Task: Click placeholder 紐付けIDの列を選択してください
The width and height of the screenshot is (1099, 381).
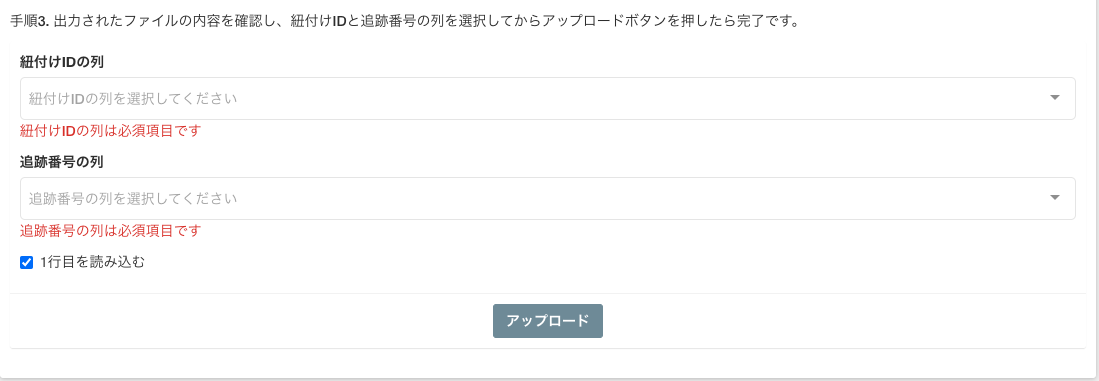Action: click(132, 99)
